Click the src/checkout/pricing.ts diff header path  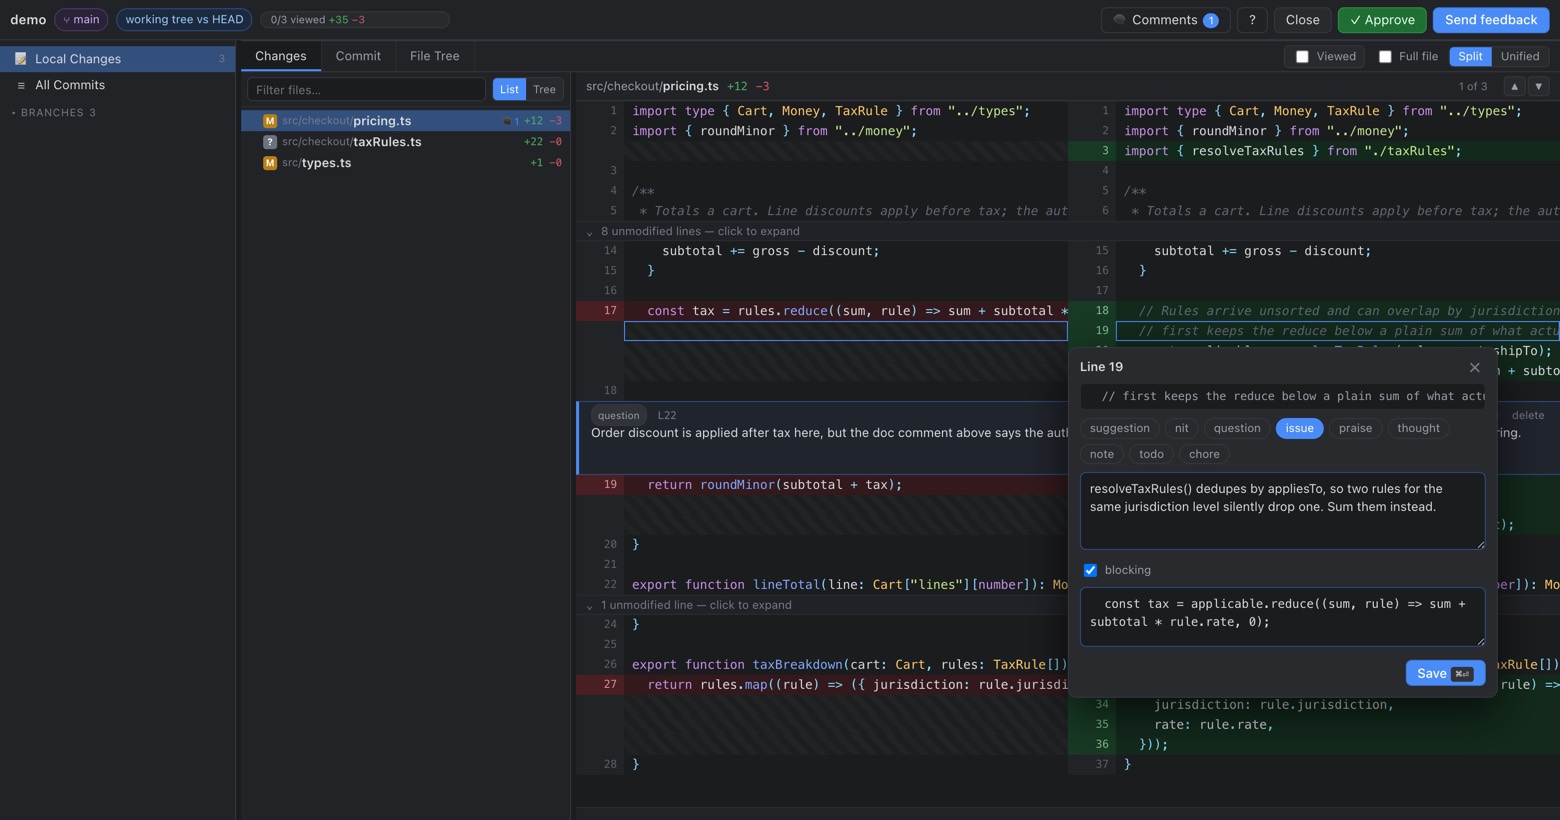coord(652,87)
